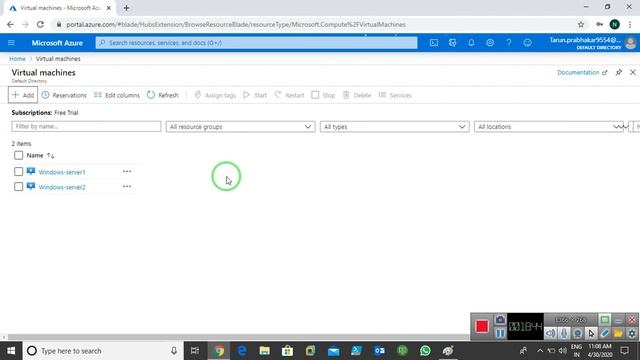
Task: Click the Microsoft Azure logo text
Action: click(57, 43)
